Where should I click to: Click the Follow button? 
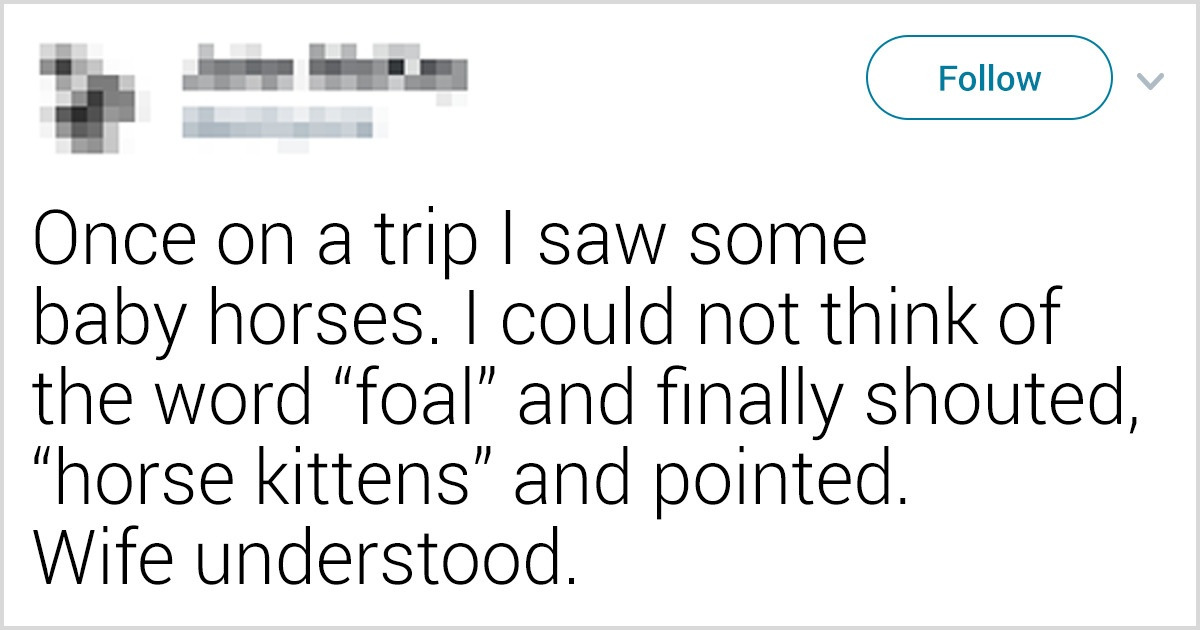tap(989, 78)
